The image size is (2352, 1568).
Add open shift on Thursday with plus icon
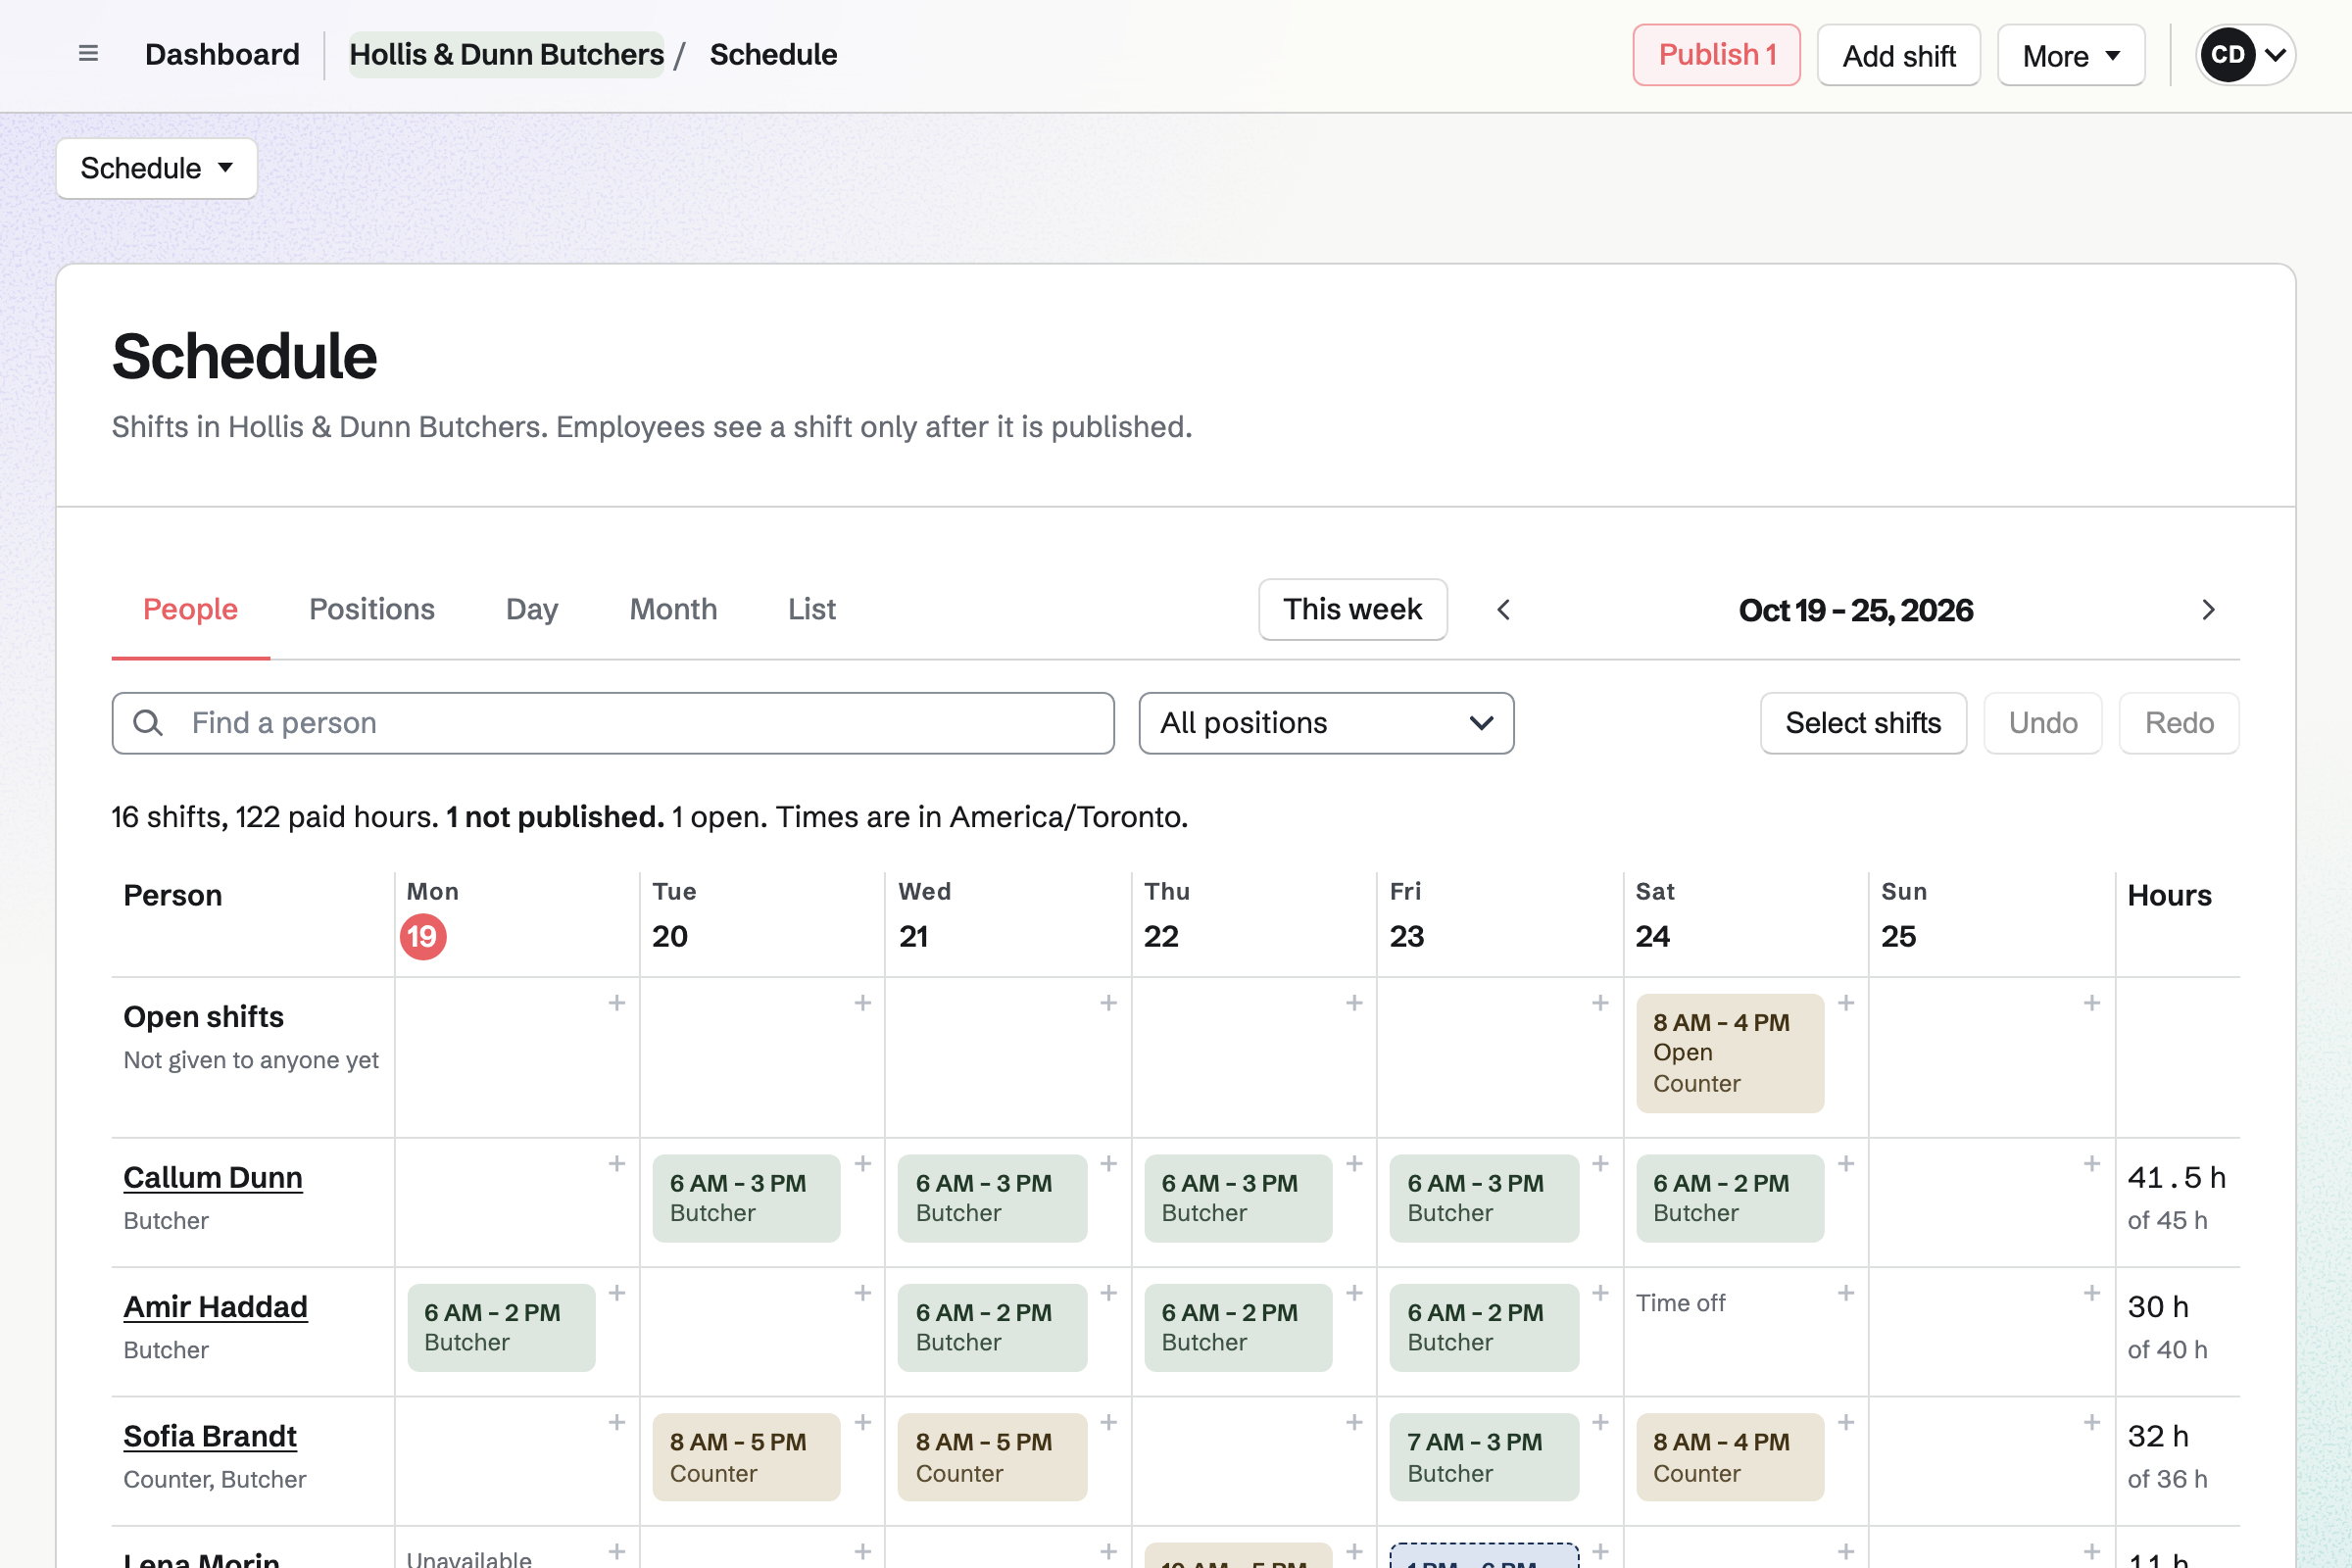(1354, 1003)
